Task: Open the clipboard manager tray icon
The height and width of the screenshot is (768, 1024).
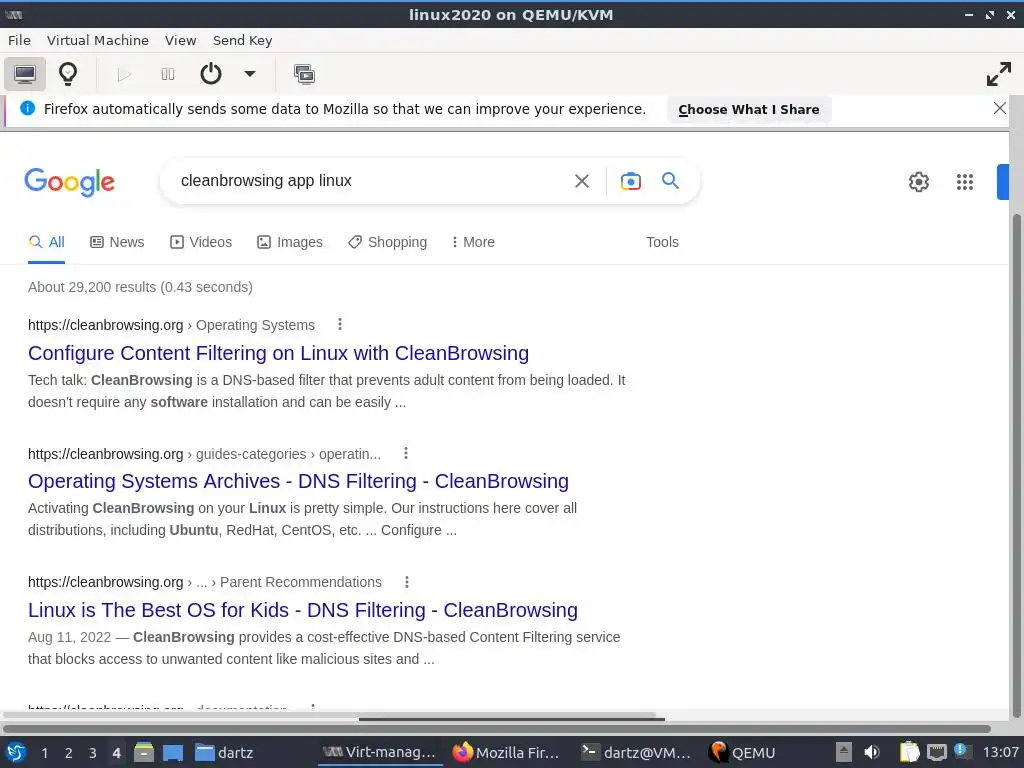Action: click(909, 752)
